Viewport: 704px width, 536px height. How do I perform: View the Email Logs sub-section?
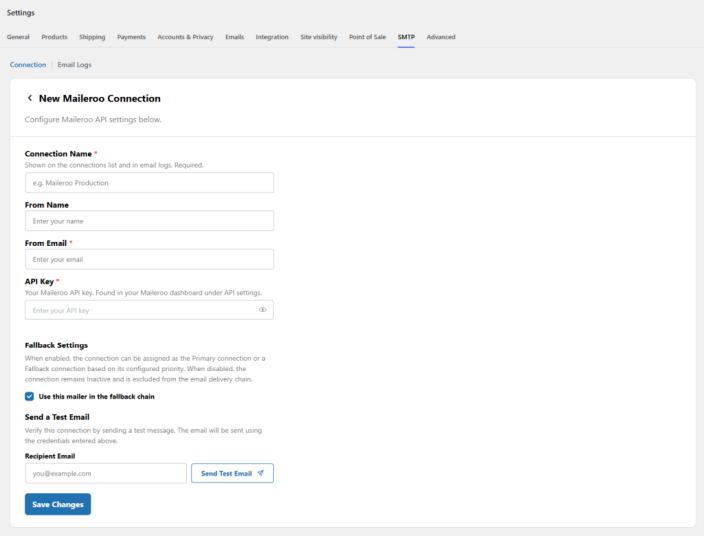point(75,65)
